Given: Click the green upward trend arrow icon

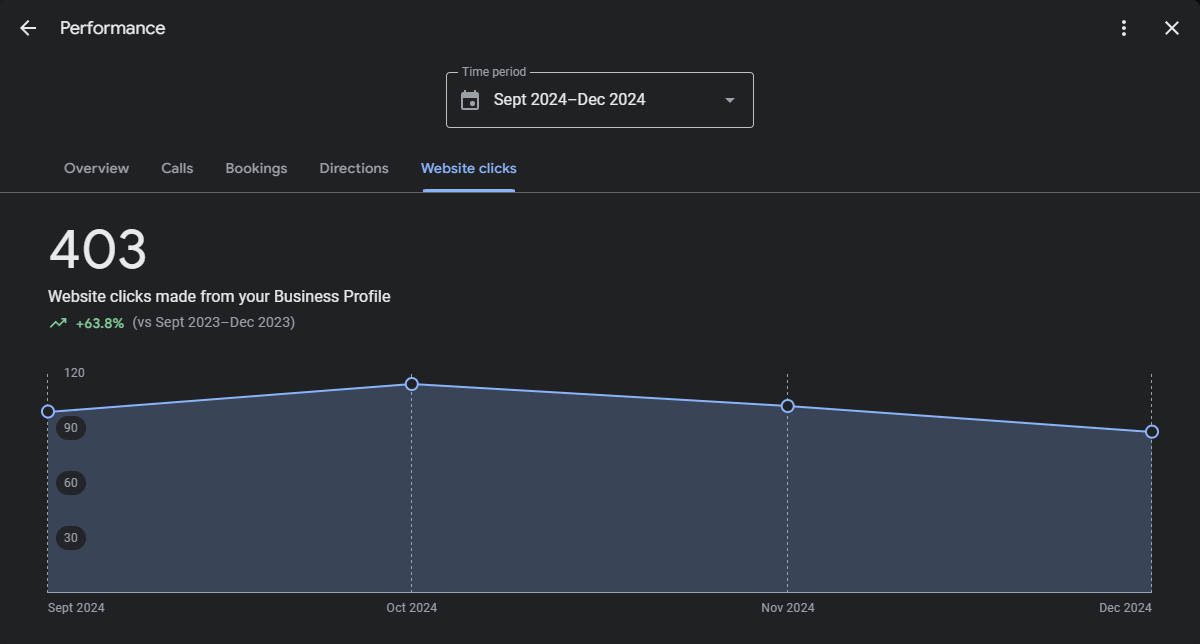Looking at the screenshot, I should pos(58,322).
